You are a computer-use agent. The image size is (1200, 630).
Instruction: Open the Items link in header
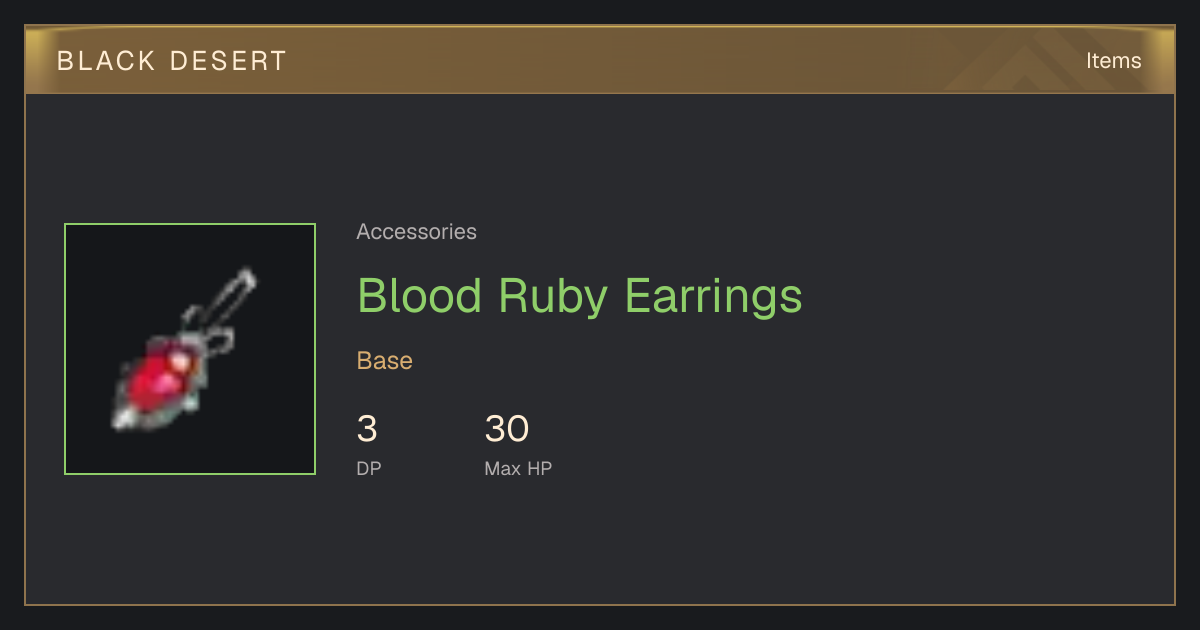(1113, 60)
